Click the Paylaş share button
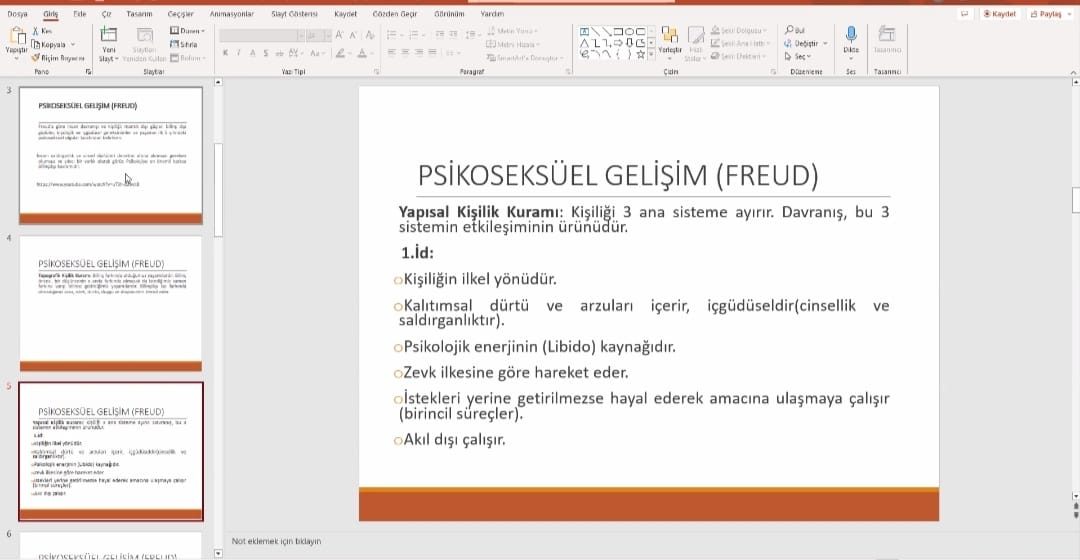This screenshot has width=1080, height=560. [1046, 14]
